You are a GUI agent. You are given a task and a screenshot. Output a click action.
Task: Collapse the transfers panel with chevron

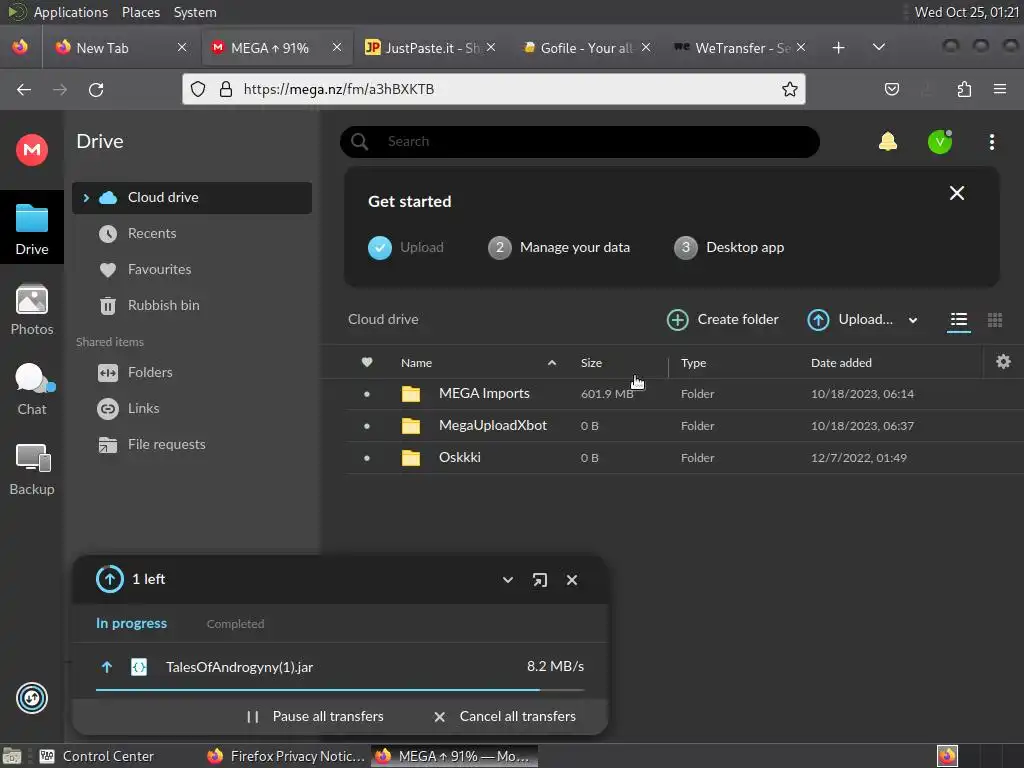point(507,580)
